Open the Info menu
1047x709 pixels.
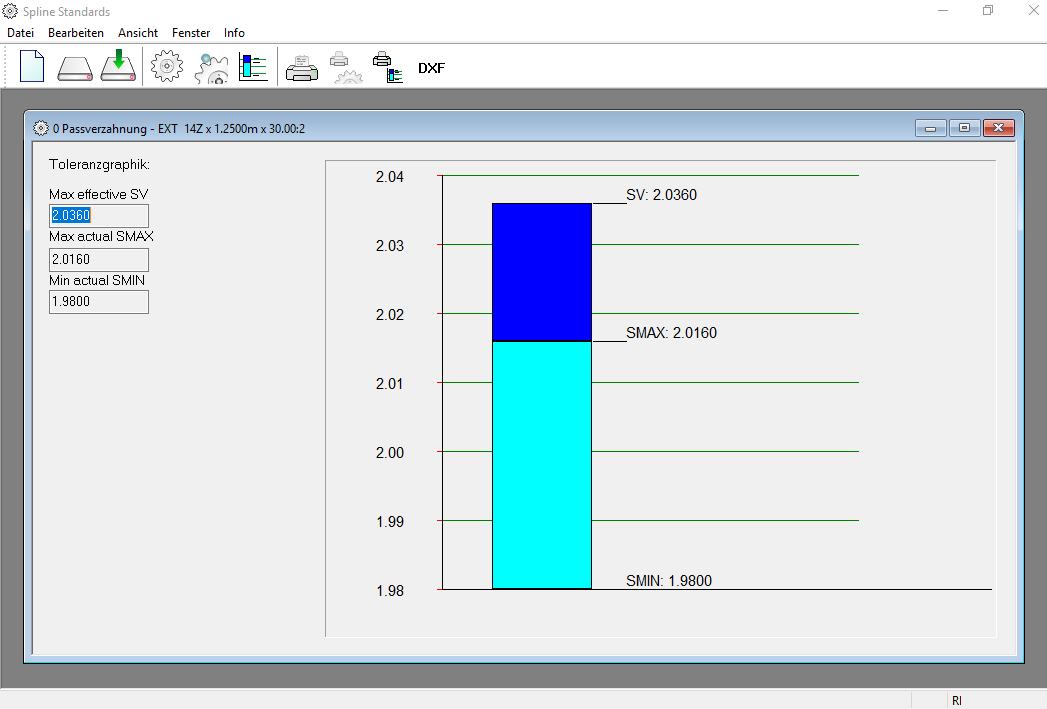(234, 33)
